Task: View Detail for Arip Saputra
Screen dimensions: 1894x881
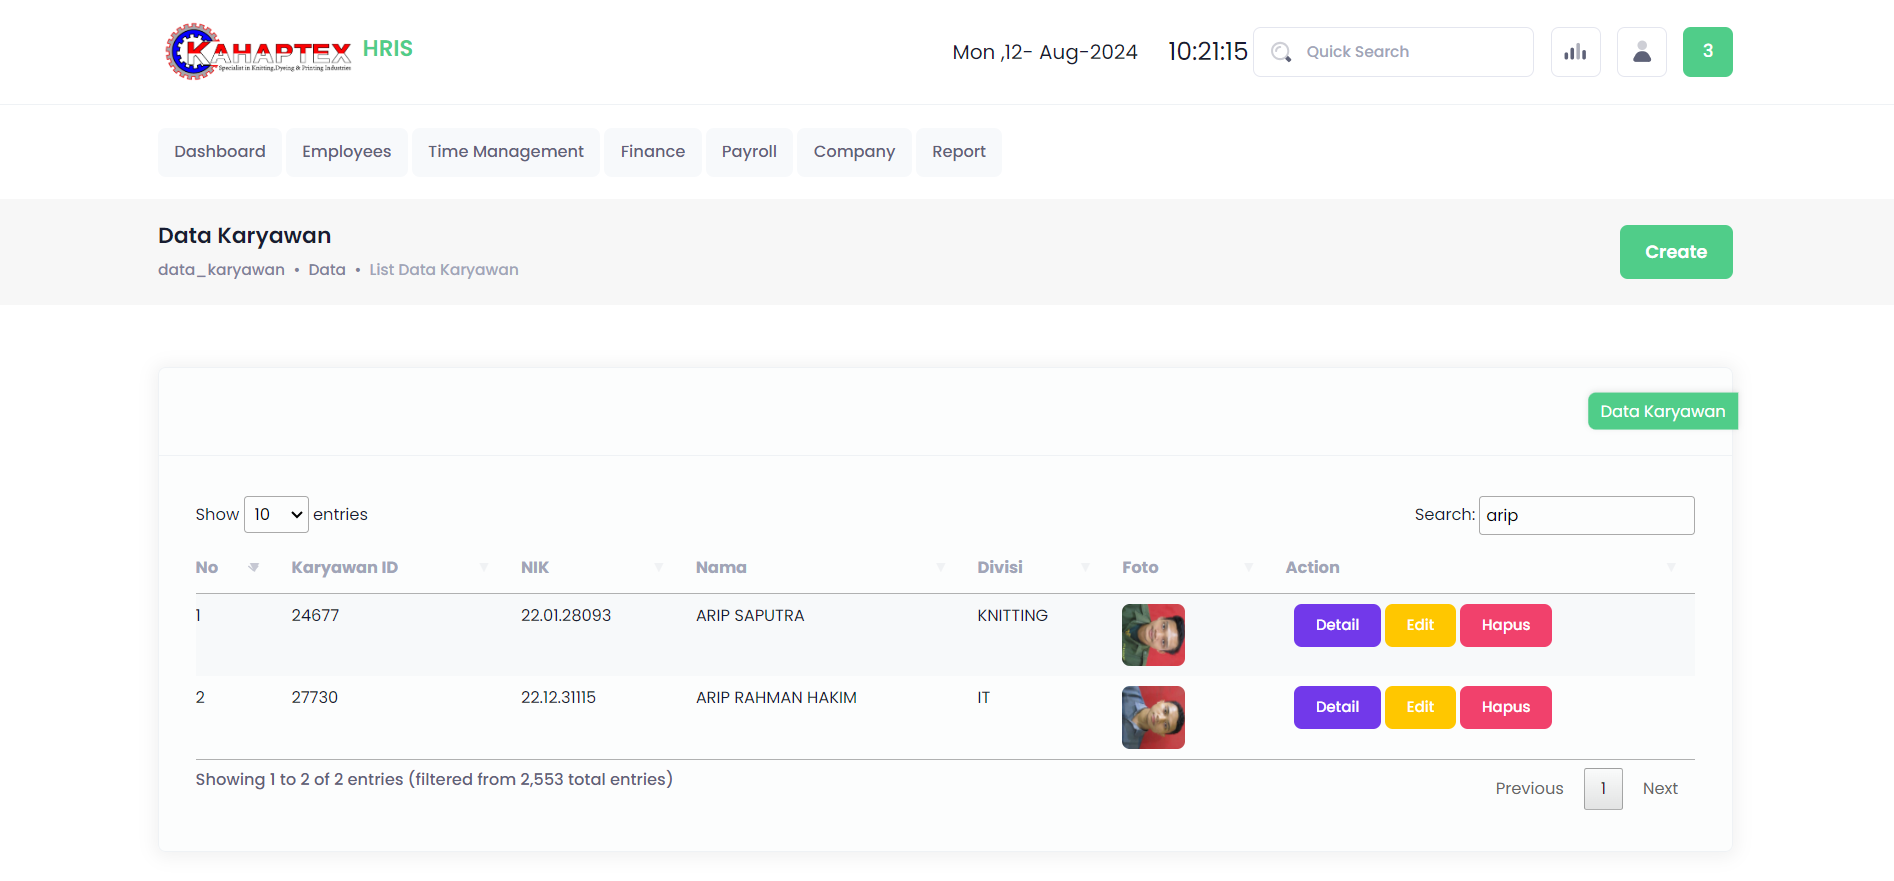Action: [x=1336, y=625]
